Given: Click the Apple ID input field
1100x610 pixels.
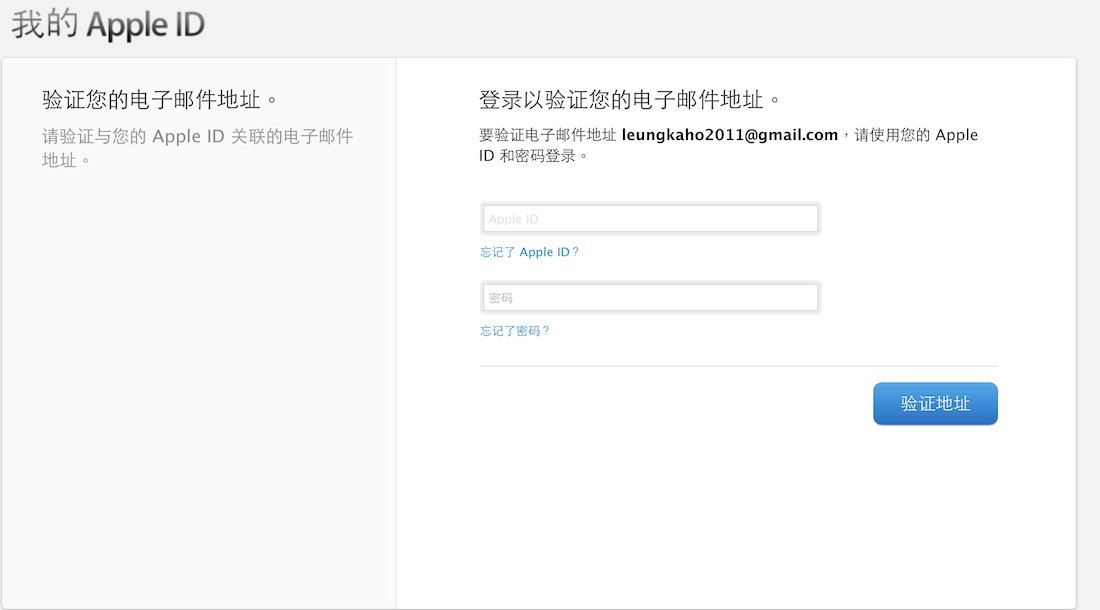Looking at the screenshot, I should 650,219.
